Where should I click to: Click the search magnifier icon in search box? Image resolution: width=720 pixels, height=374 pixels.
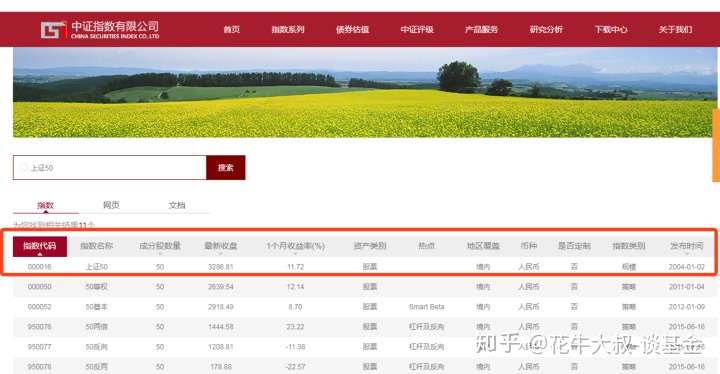[24, 168]
